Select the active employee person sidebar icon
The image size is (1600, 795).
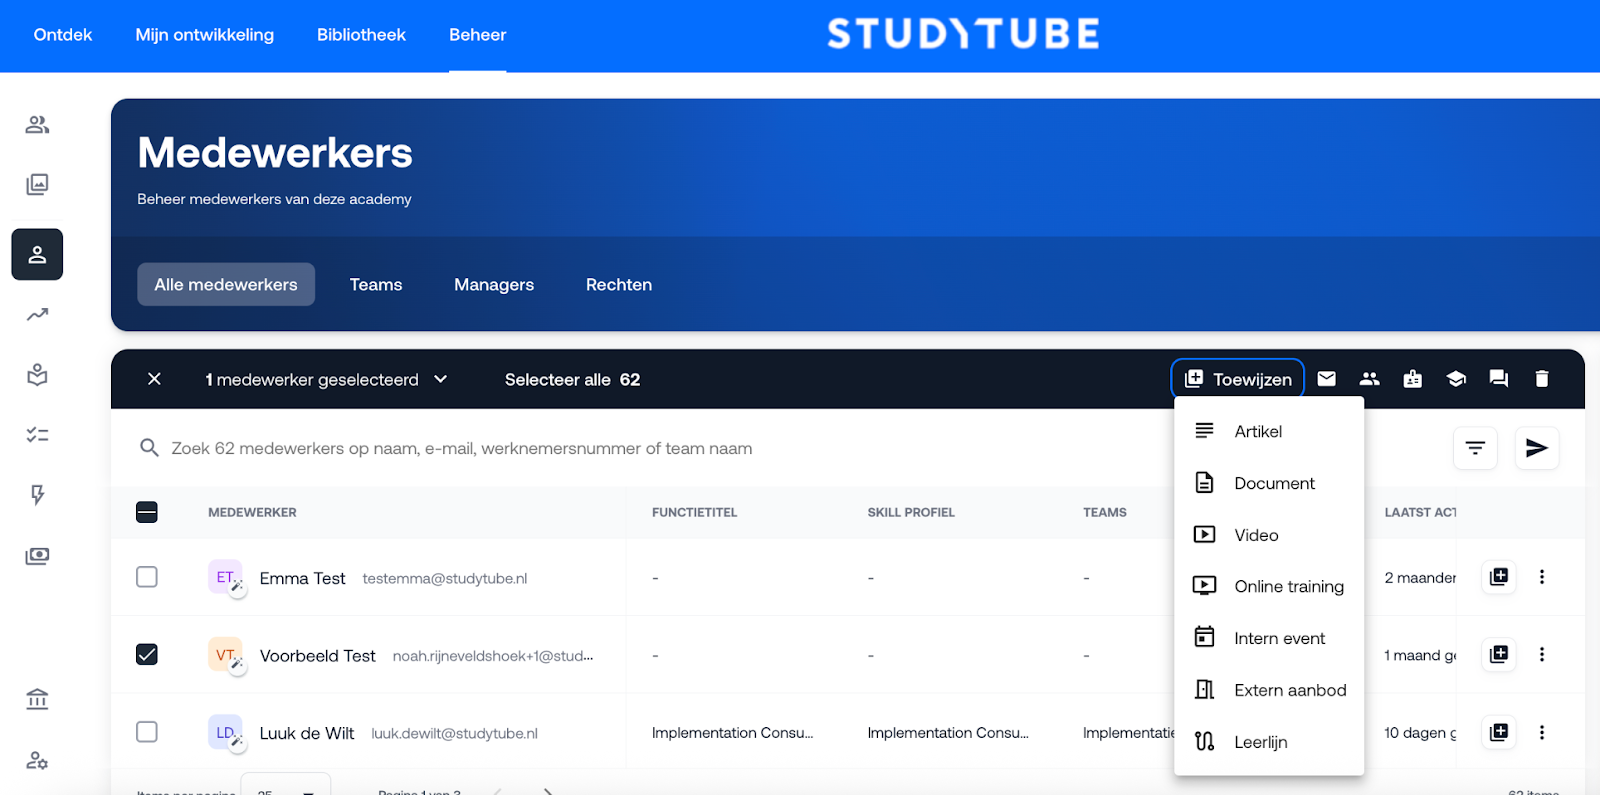click(x=37, y=254)
